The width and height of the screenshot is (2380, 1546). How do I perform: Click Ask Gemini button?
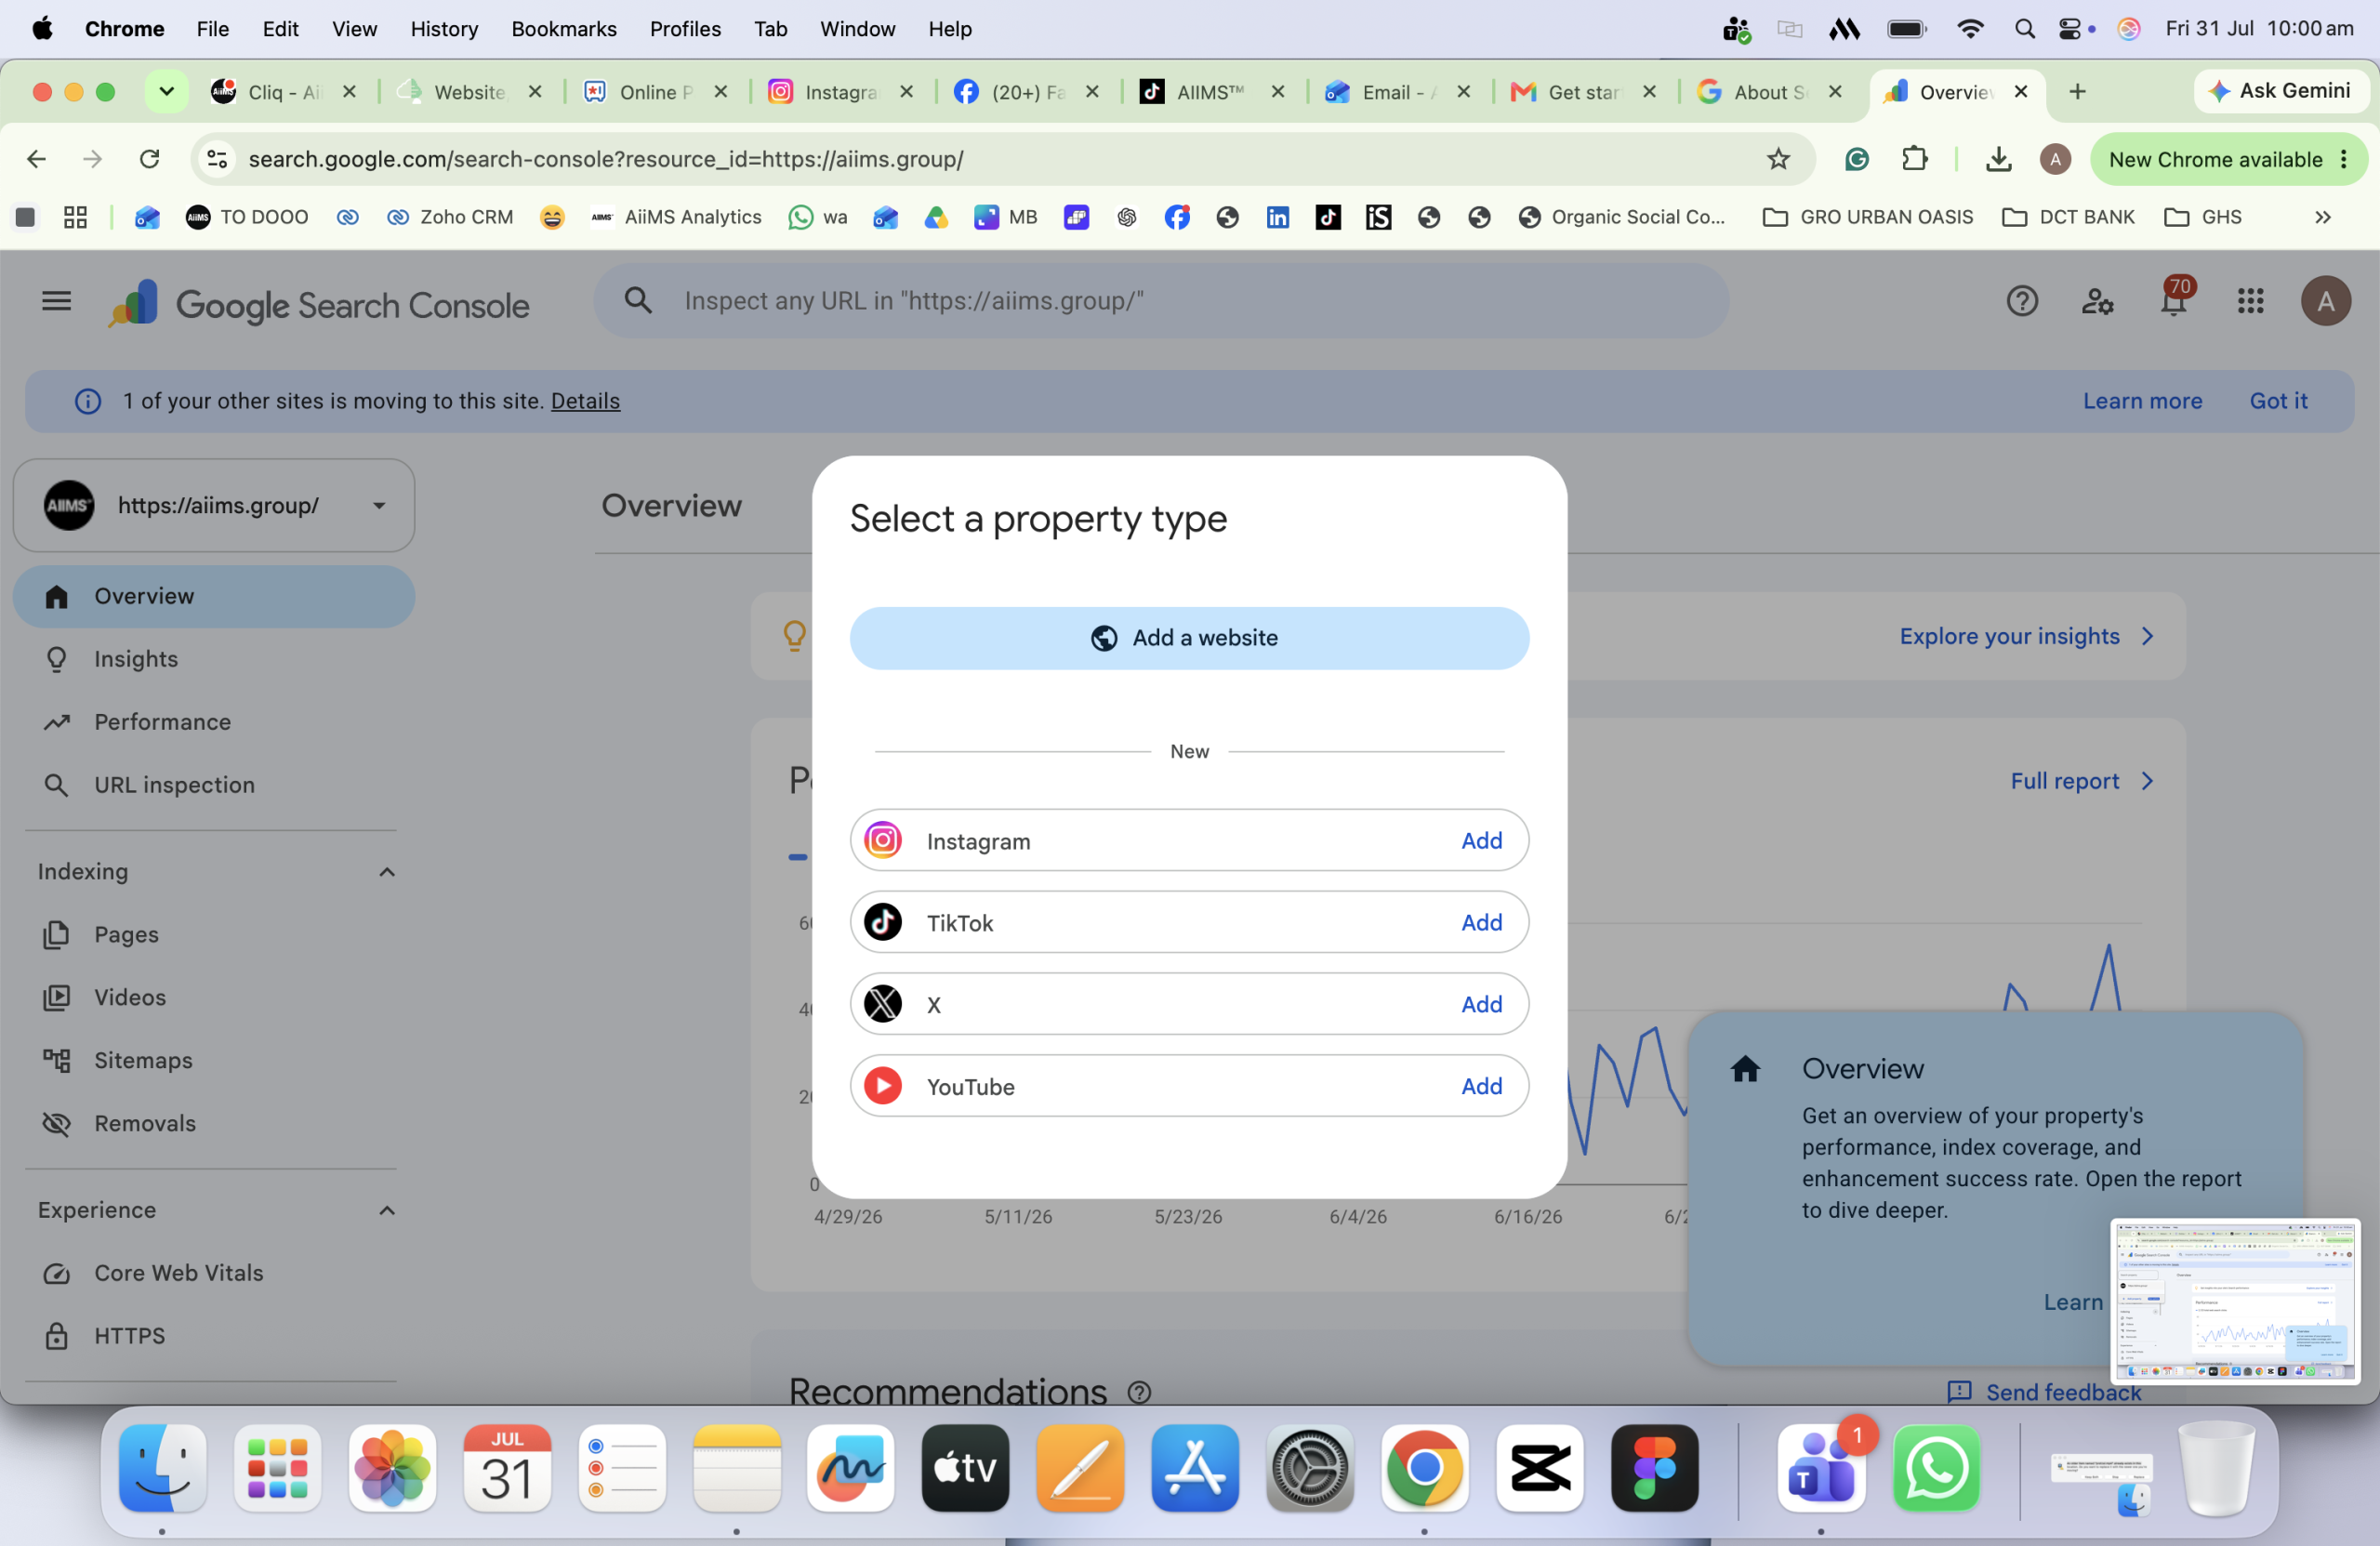(2281, 91)
